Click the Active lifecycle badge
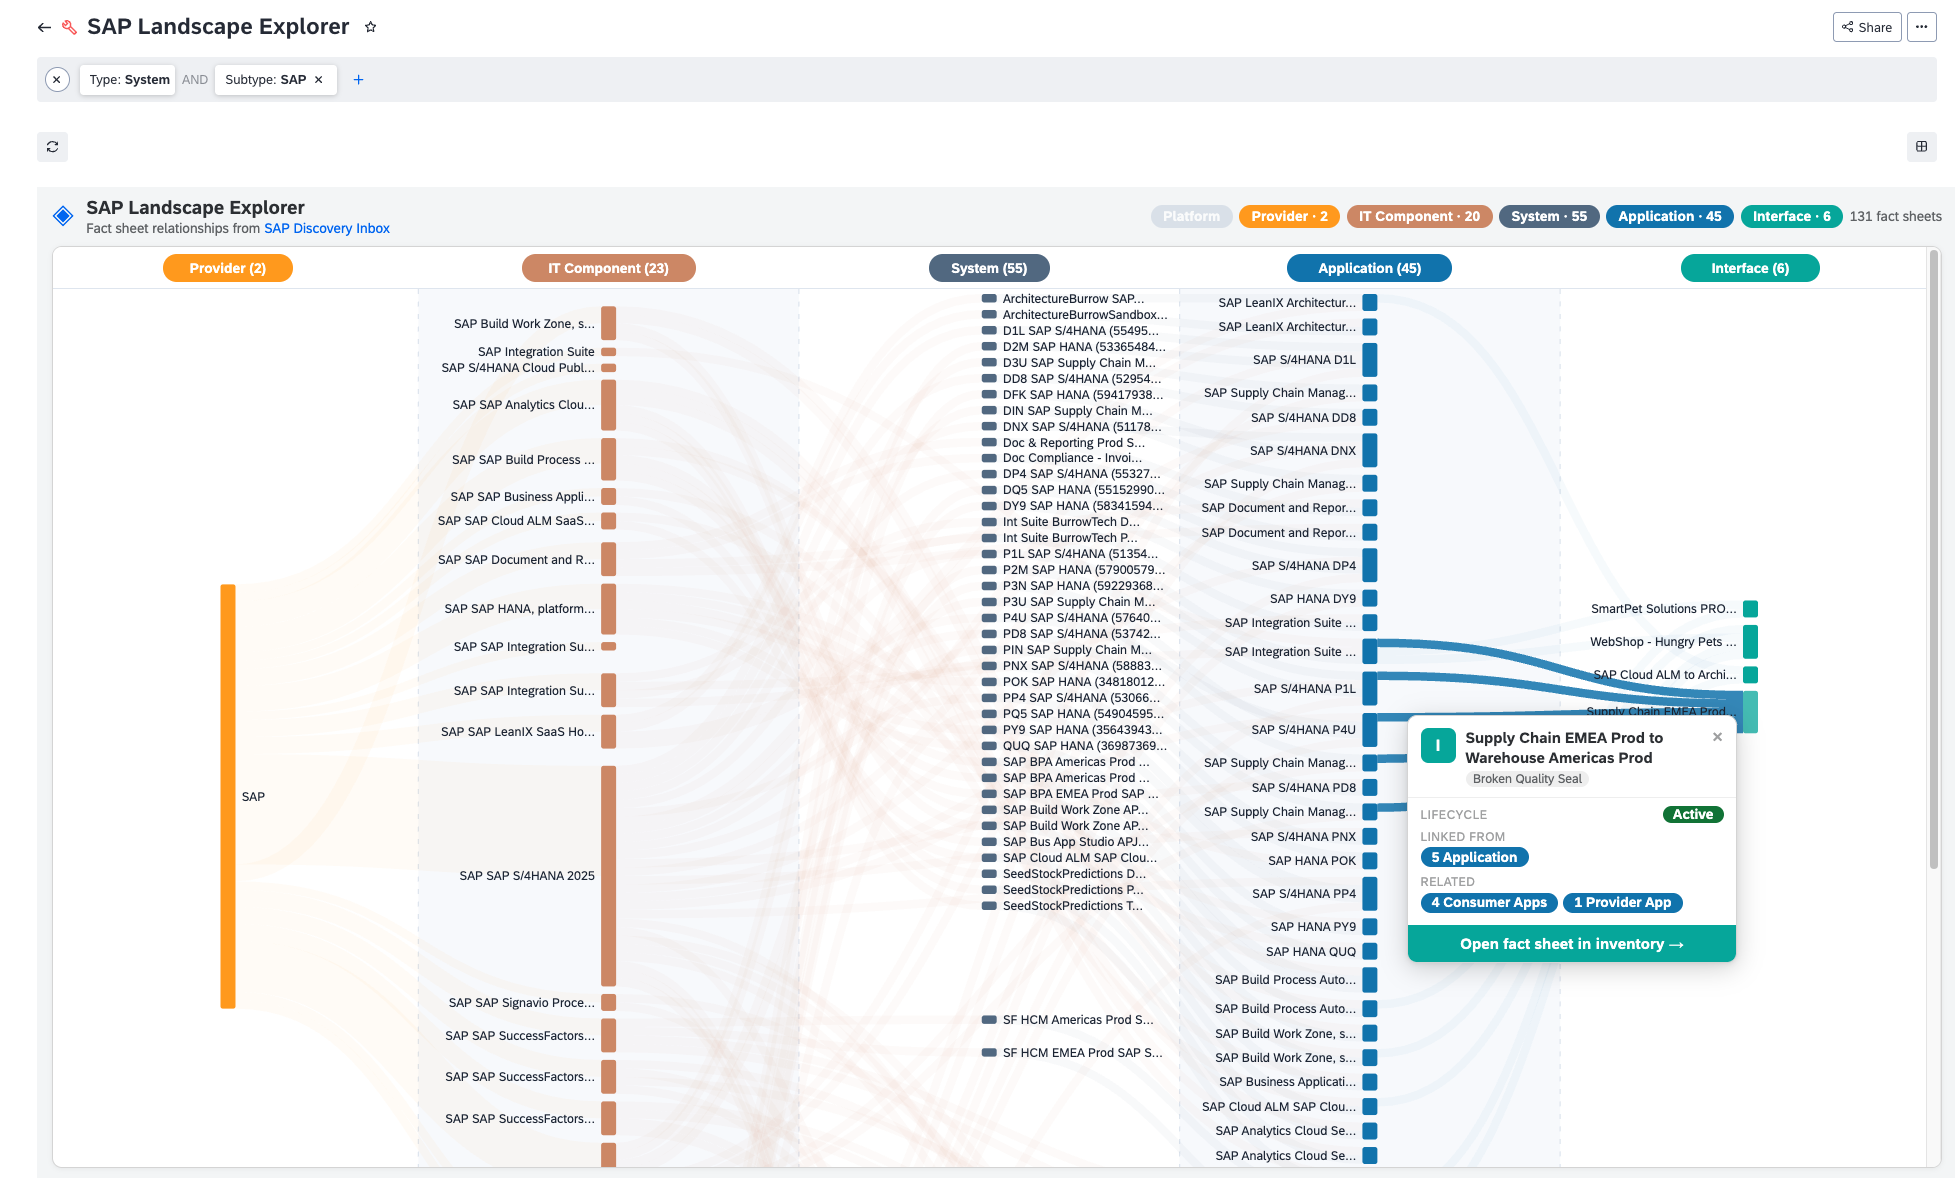This screenshot has height=1178, width=1955. (x=1692, y=815)
